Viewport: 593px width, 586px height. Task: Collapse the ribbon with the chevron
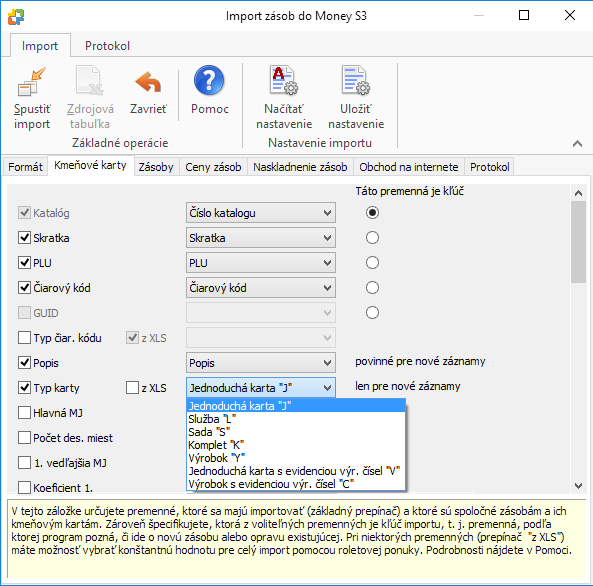(x=577, y=143)
